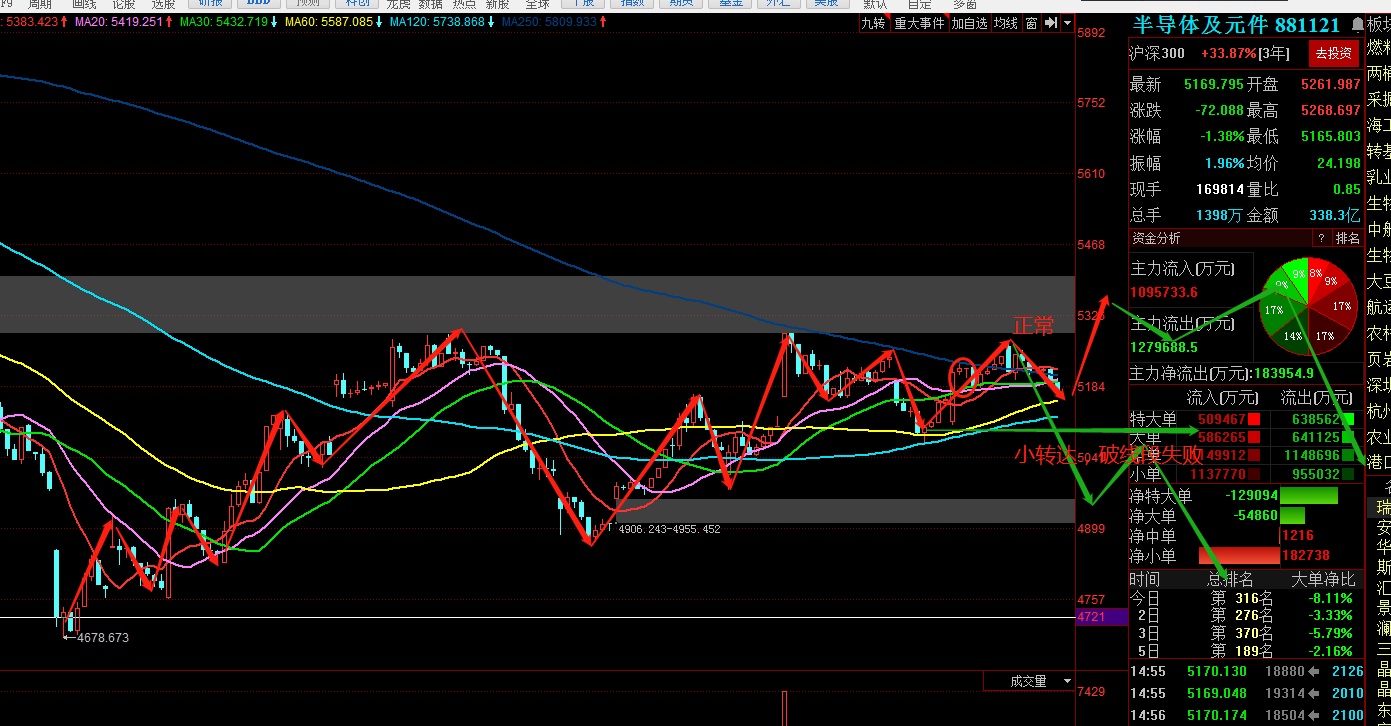
Task: Click the question mark help icon in 资金分析
Action: point(1321,238)
